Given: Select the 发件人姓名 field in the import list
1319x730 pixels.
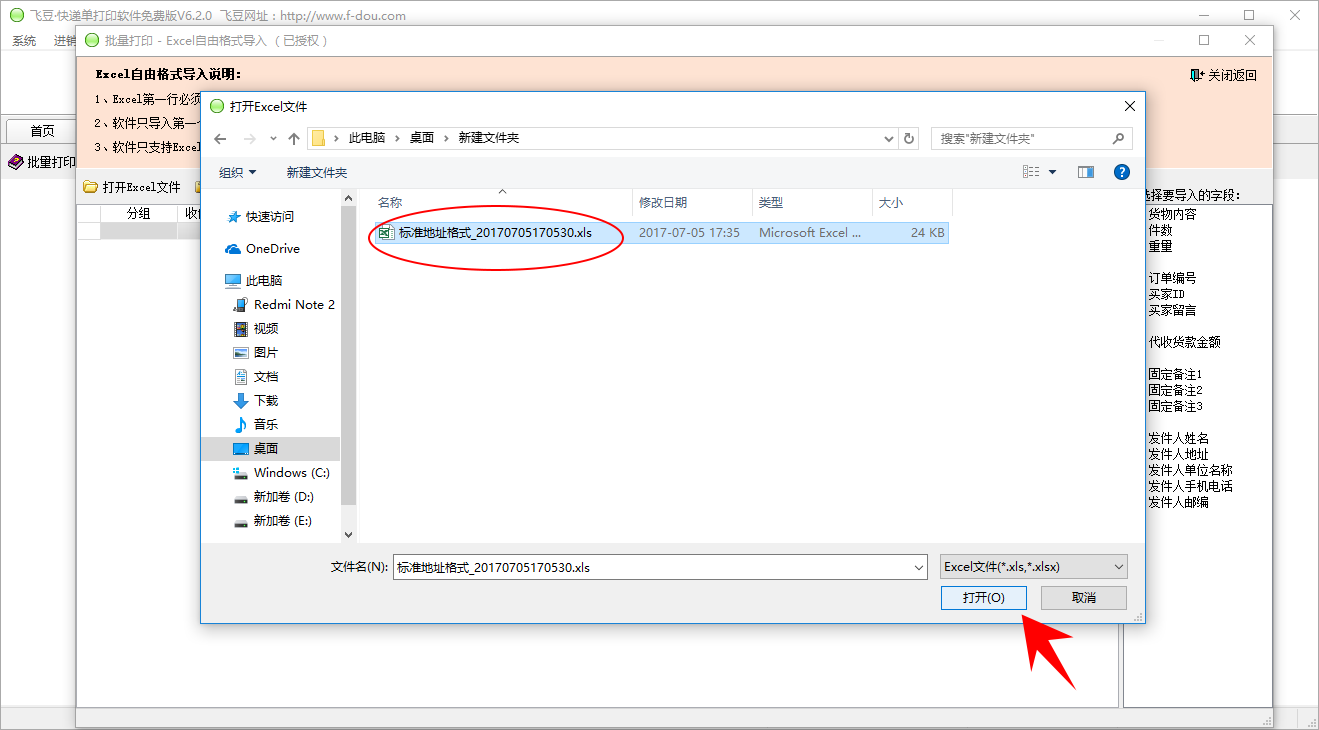Looking at the screenshot, I should [x=1178, y=438].
